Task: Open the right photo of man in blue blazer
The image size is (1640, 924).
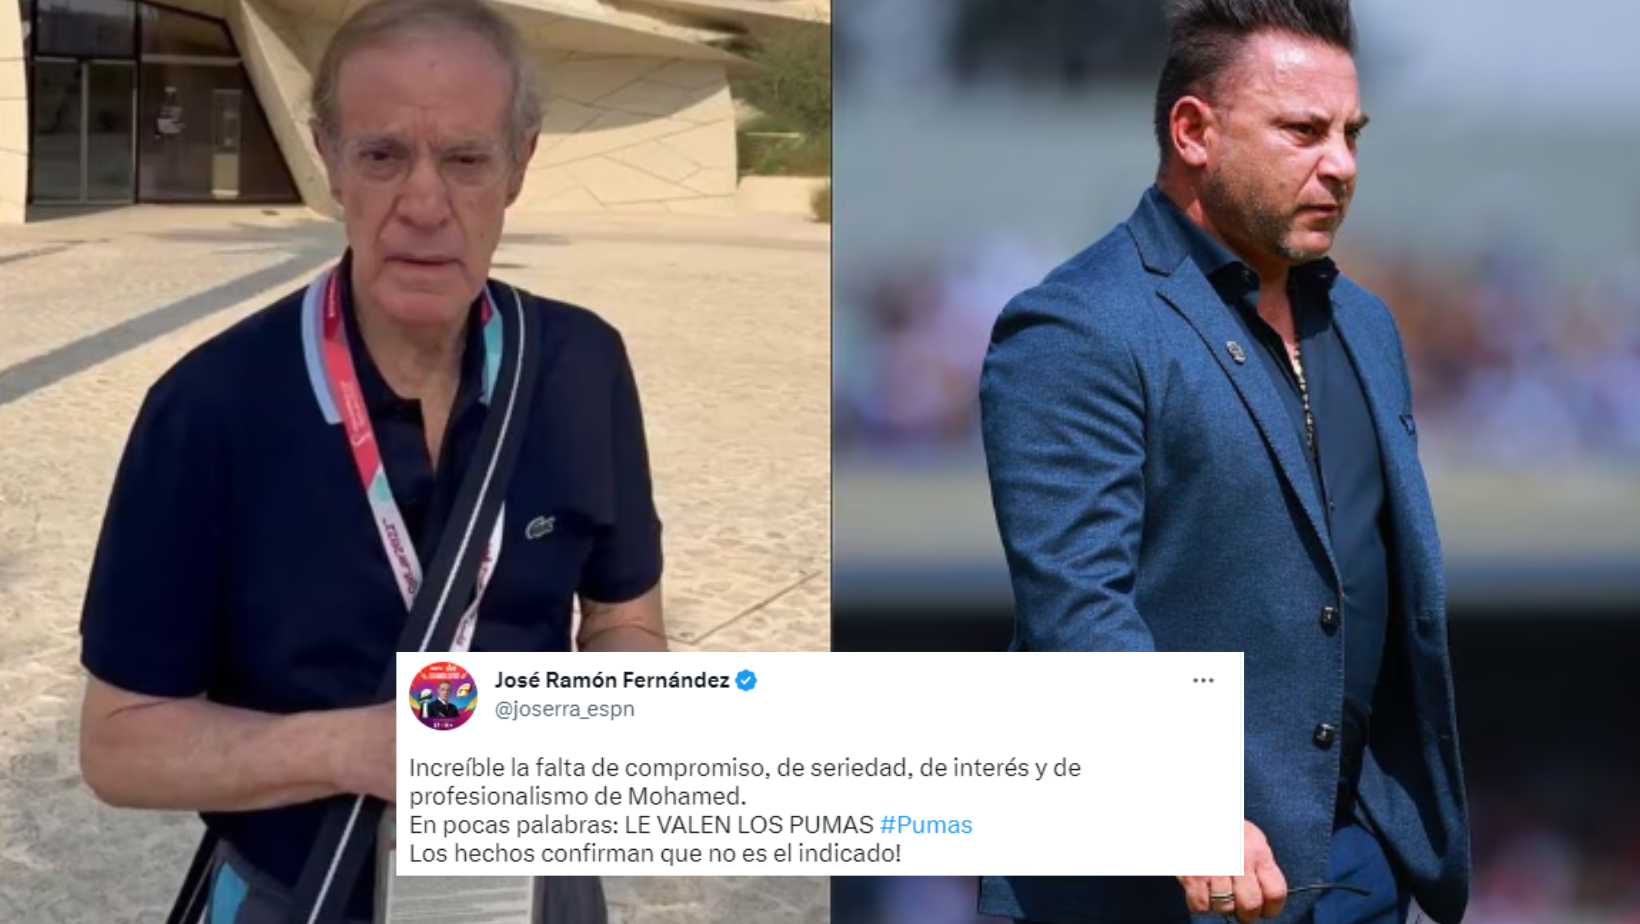Action: 1236,330
